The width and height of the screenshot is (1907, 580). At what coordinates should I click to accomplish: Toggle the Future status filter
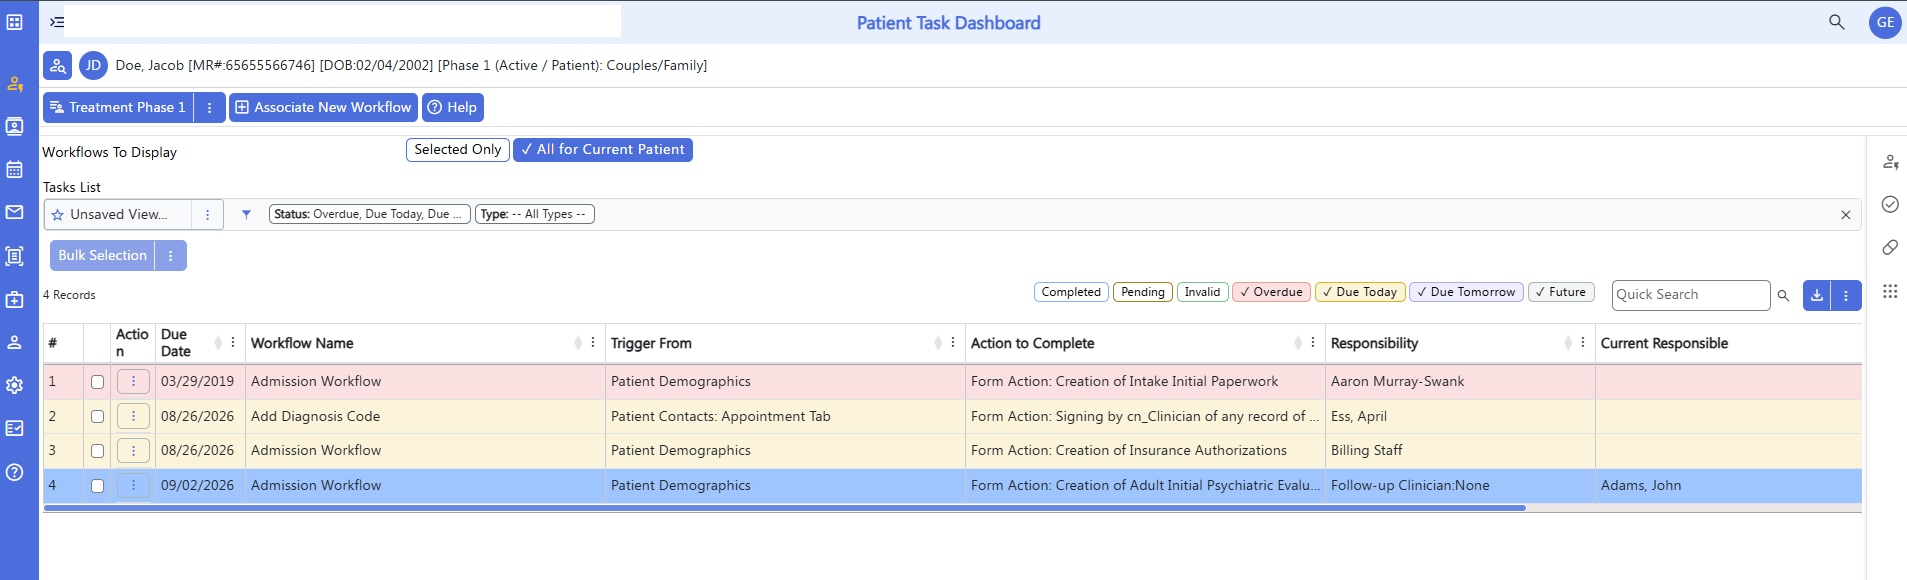point(1561,292)
